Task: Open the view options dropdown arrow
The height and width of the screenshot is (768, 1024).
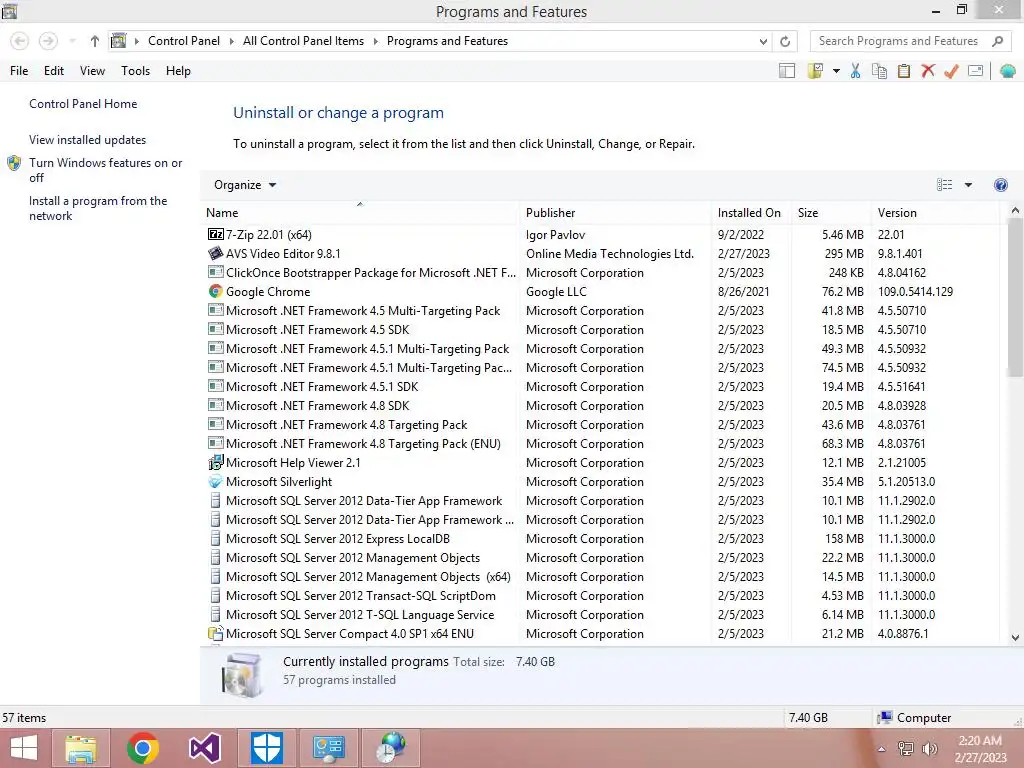Action: (x=968, y=185)
